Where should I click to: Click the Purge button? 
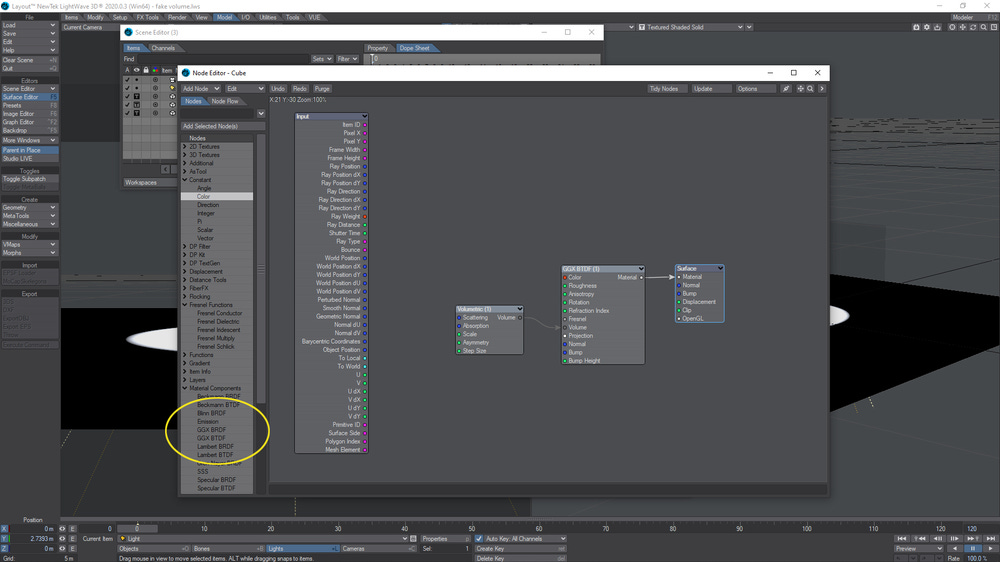point(322,89)
